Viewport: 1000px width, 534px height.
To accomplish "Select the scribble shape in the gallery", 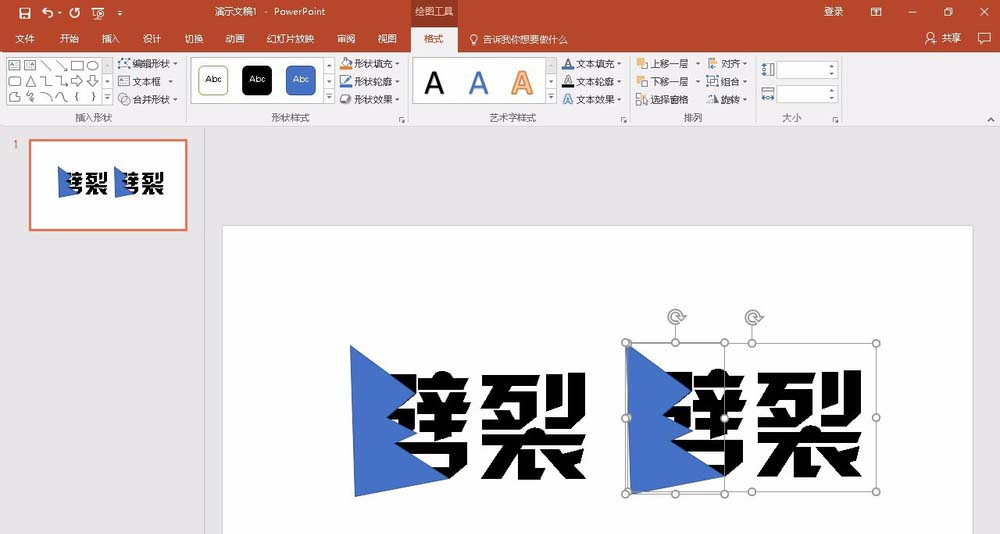I will click(30, 97).
